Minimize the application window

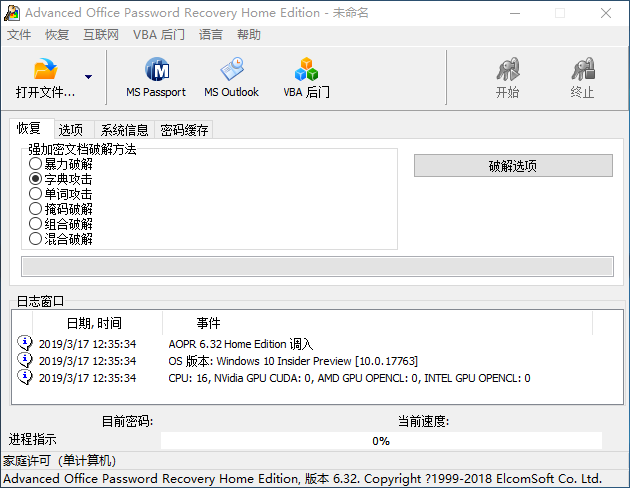515,13
